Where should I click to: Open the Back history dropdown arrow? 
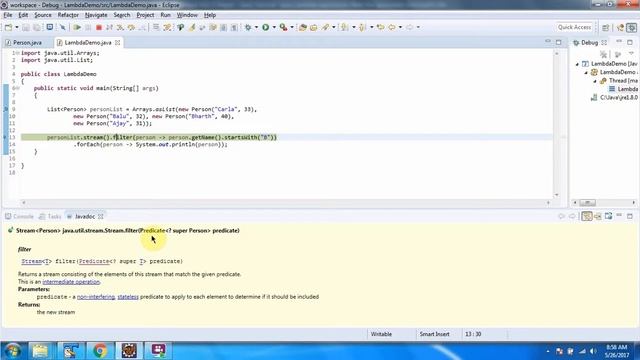pyautogui.click(x=400, y=27)
